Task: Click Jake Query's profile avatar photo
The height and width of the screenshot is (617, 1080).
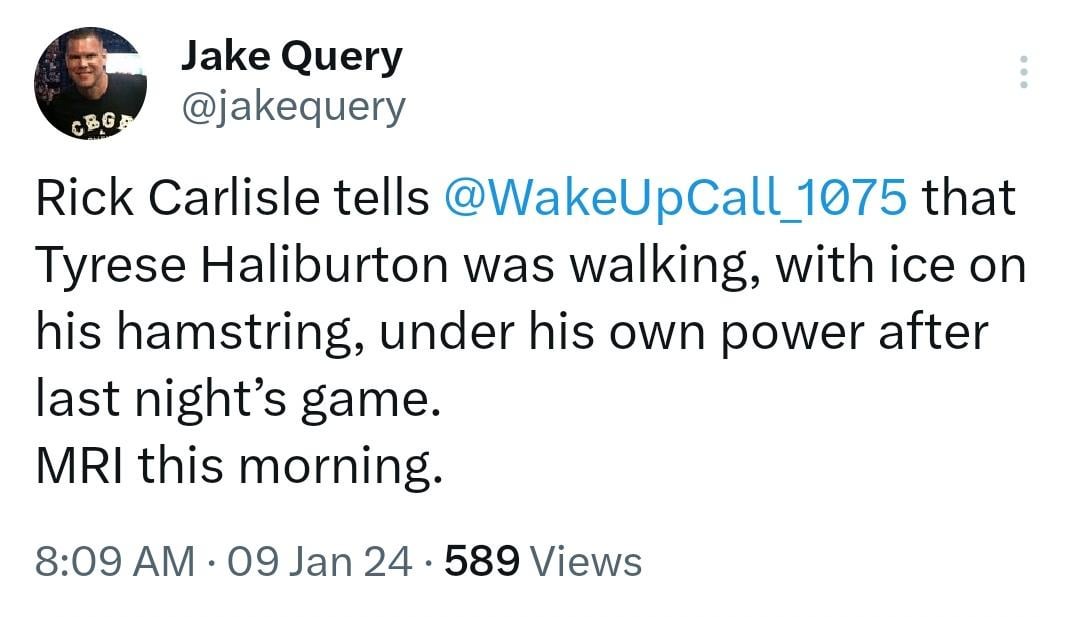Action: coord(90,83)
